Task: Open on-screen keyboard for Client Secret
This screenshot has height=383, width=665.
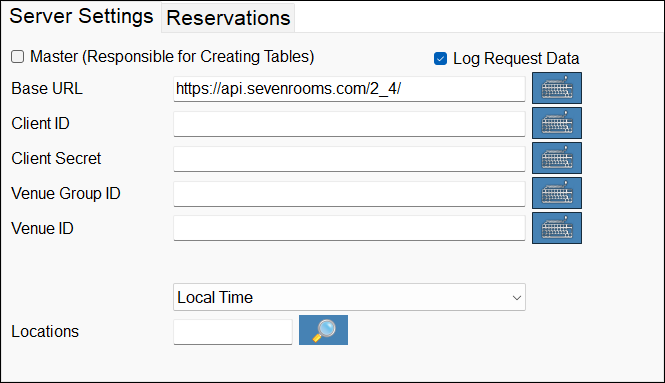Action: pyautogui.click(x=557, y=158)
